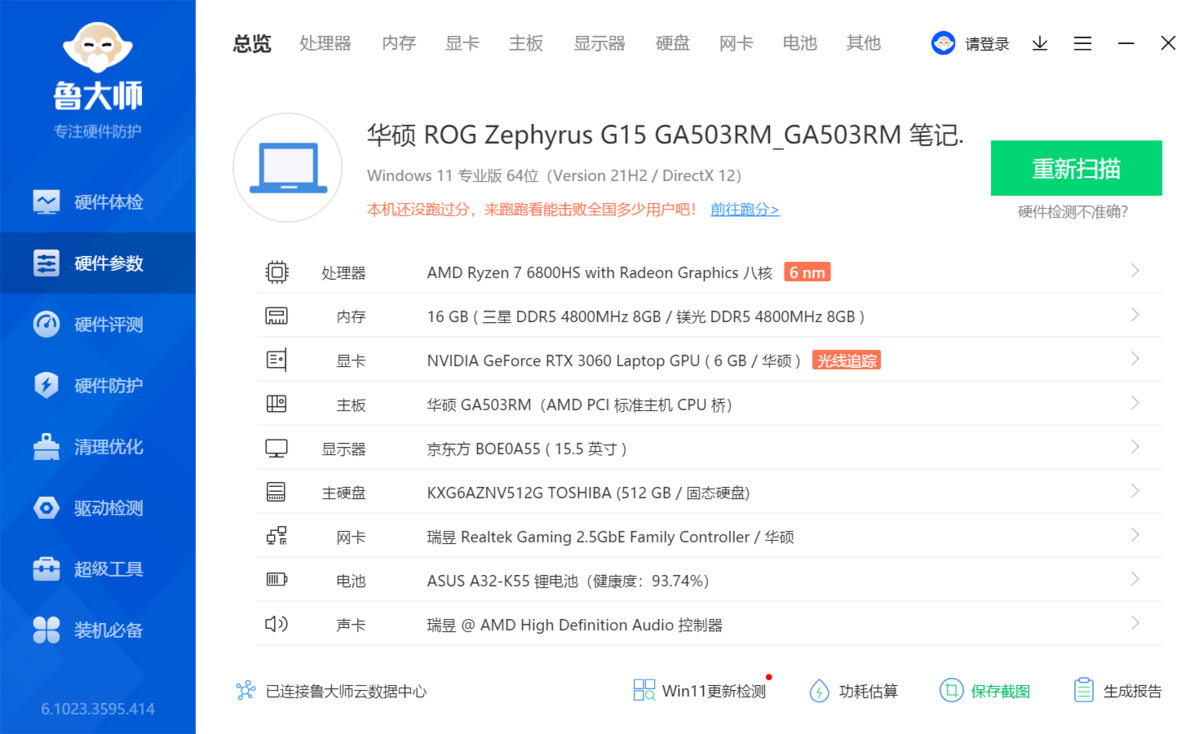Click the 鲁大师 monkey logo
Viewport: 1199px width, 734px height.
[98, 47]
